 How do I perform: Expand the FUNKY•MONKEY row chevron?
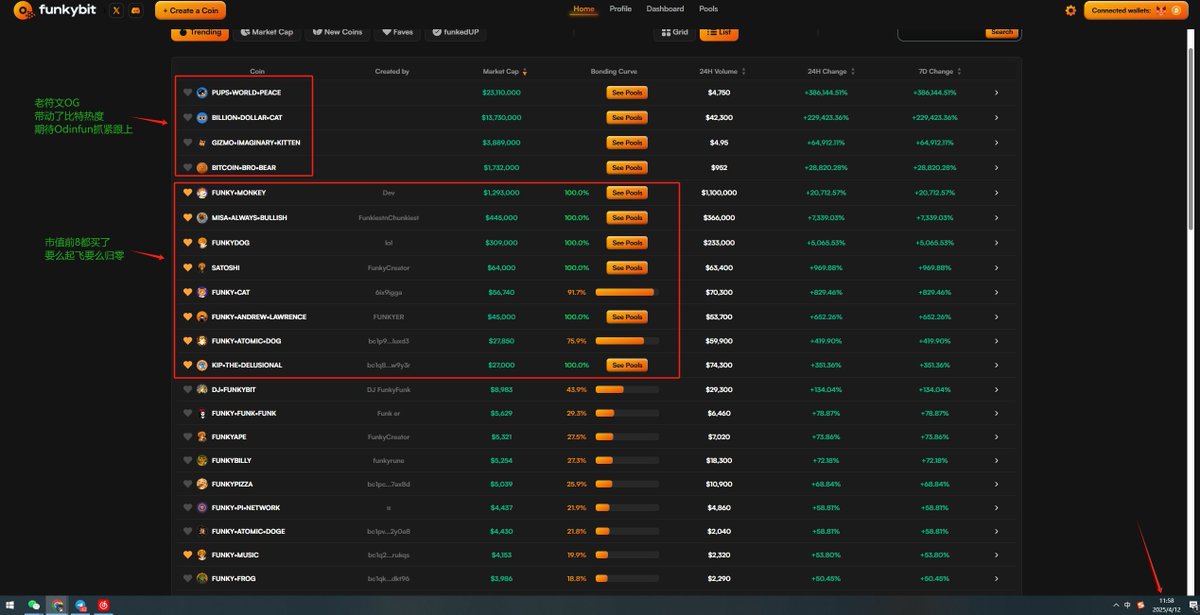[997, 192]
